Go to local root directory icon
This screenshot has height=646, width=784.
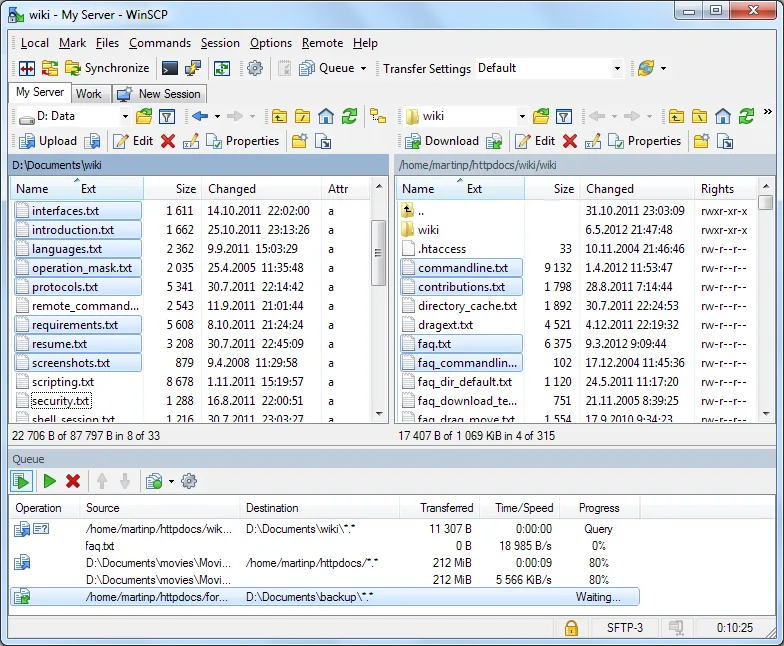click(302, 116)
